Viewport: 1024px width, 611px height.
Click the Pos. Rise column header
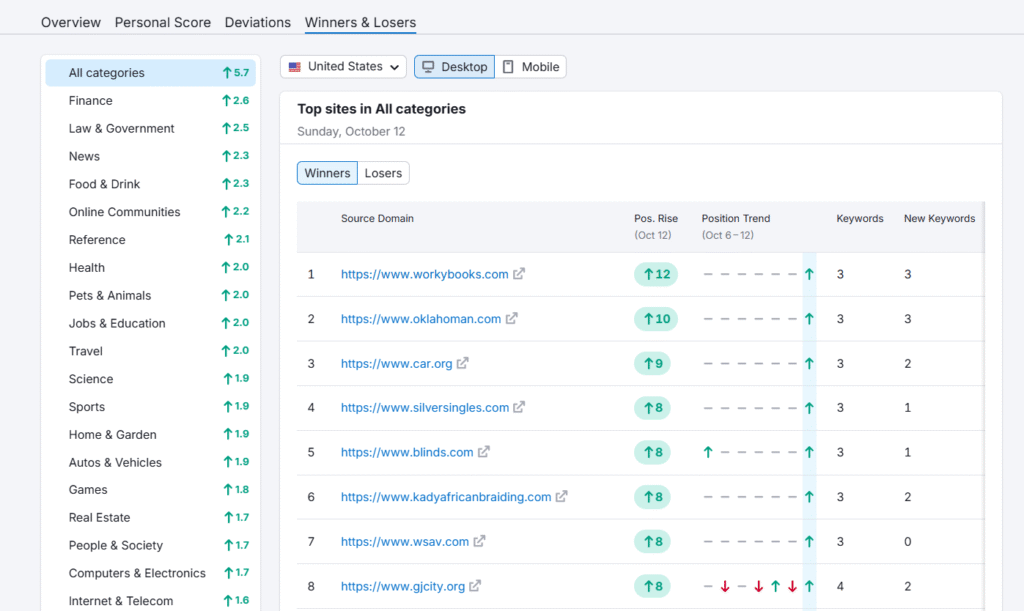click(656, 219)
